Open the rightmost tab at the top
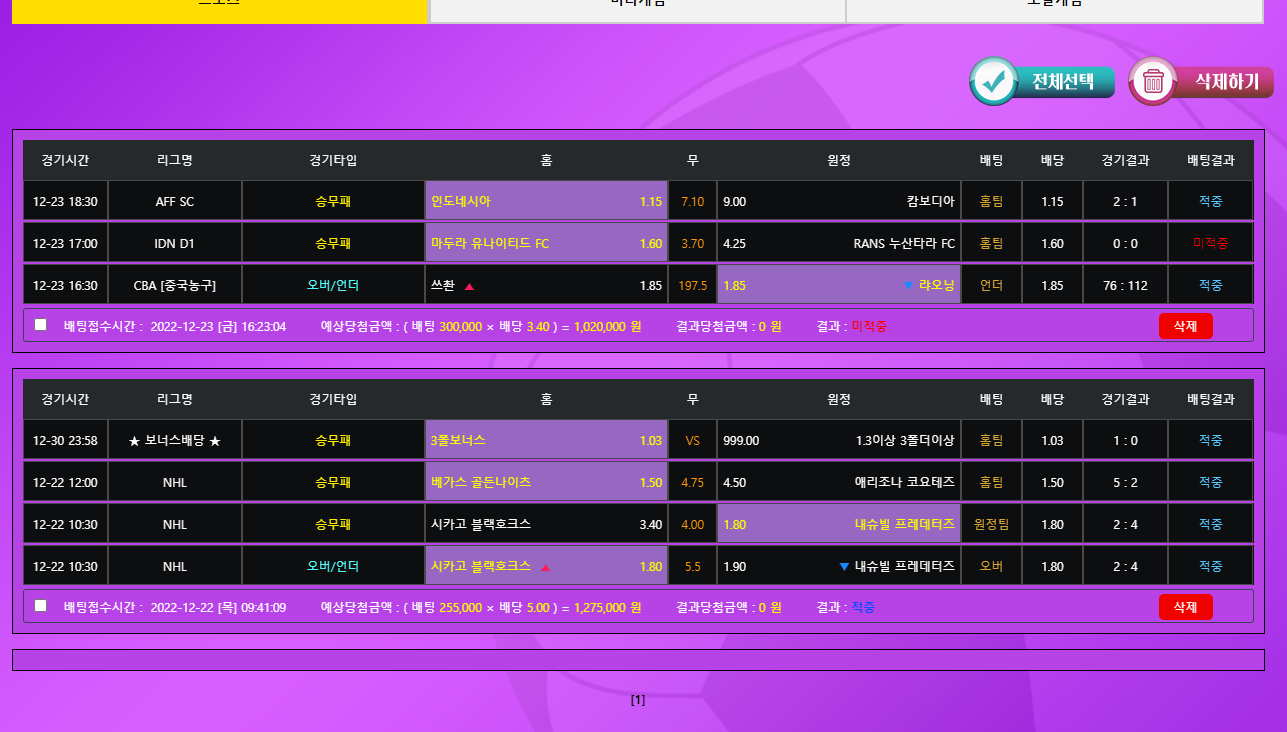 pyautogui.click(x=1054, y=8)
